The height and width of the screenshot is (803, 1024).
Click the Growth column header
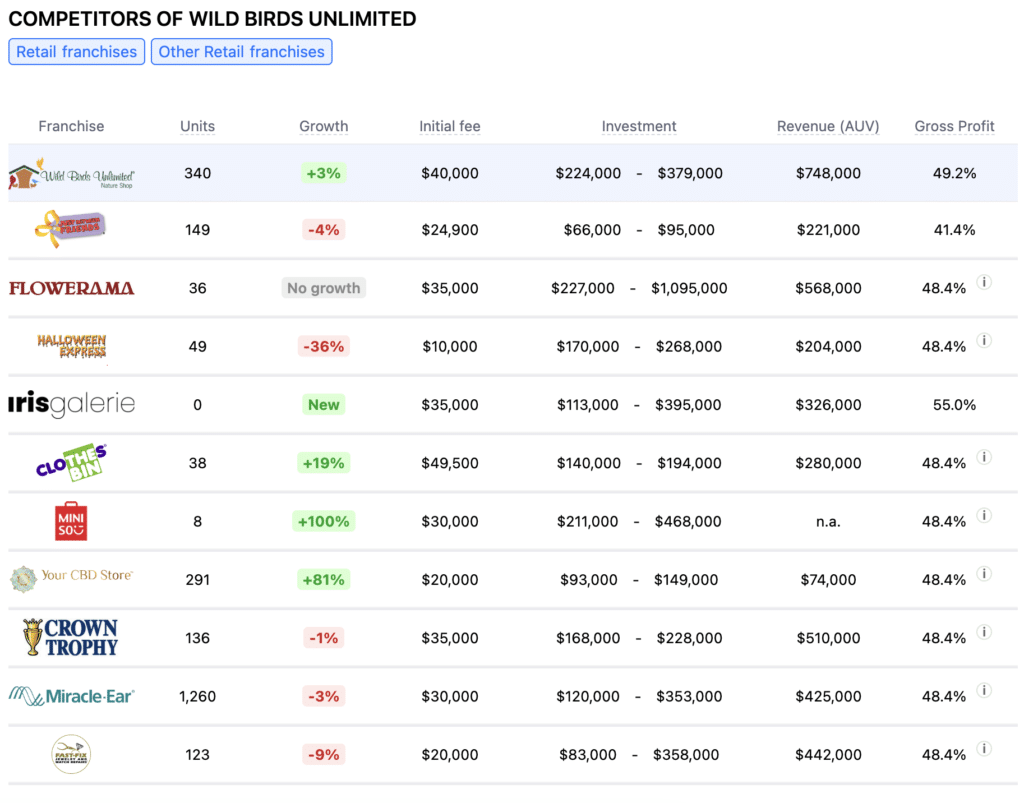323,126
